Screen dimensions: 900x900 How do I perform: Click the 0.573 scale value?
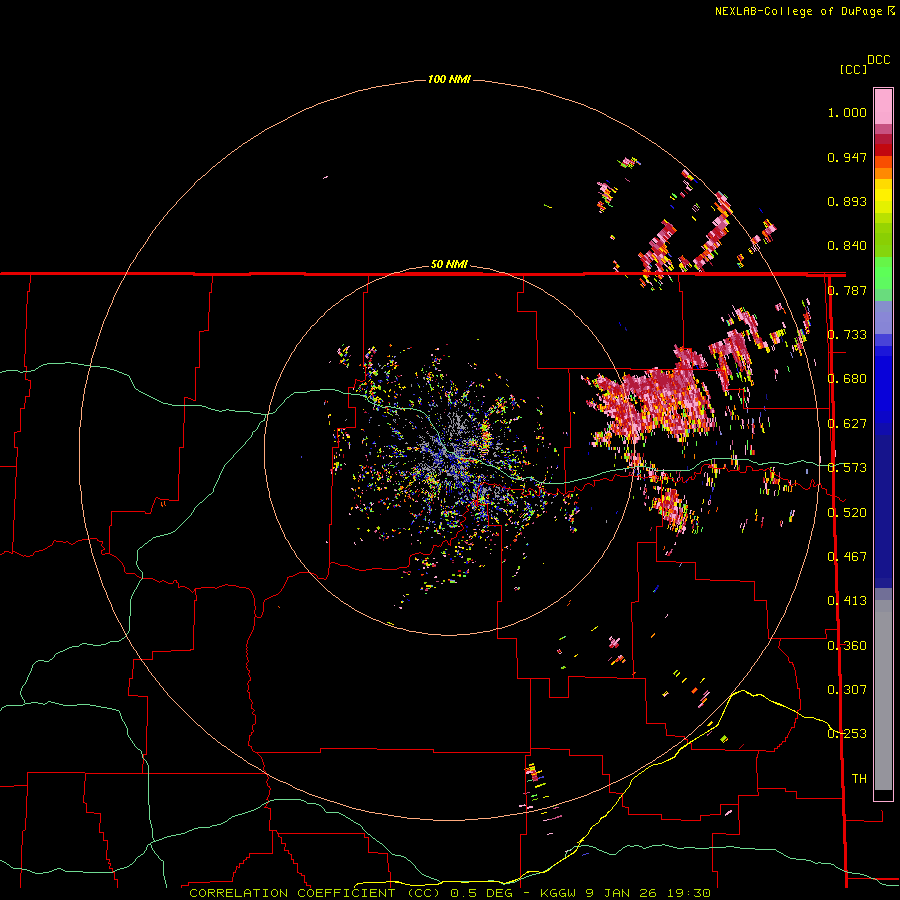(x=847, y=468)
